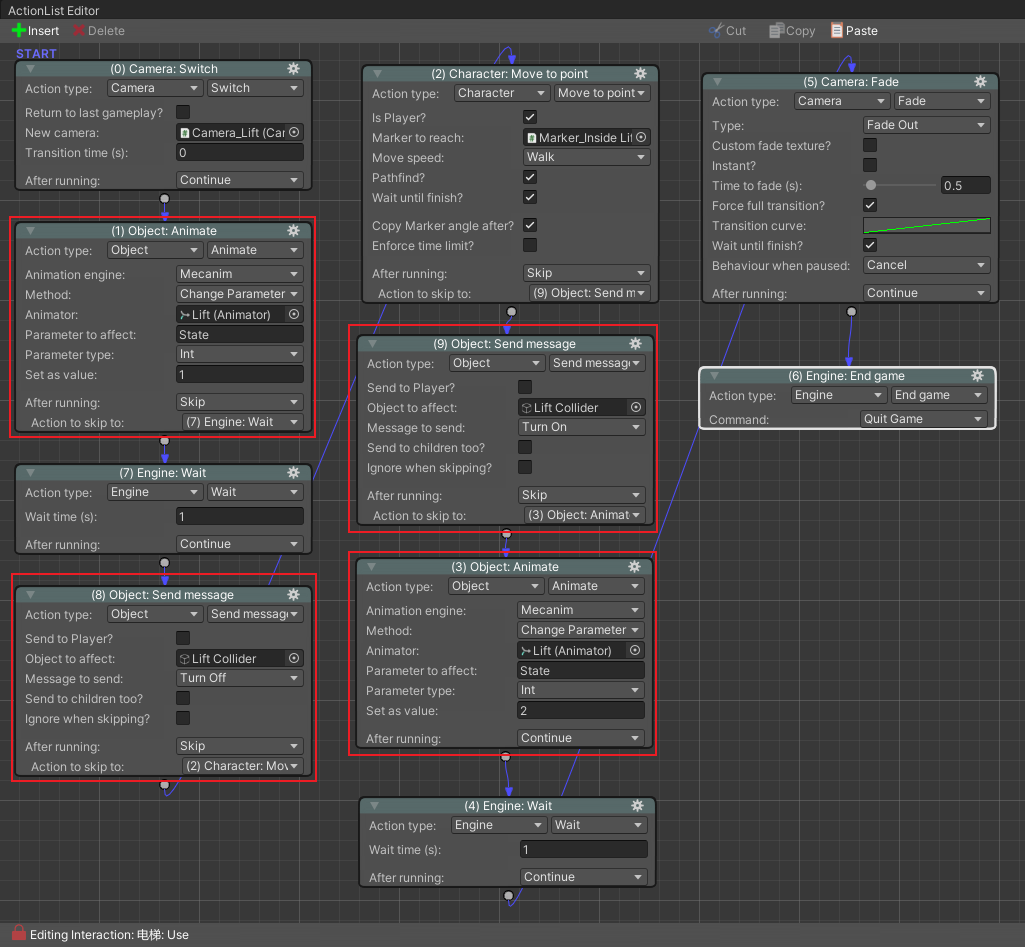Open gear menu of (2) Character: Move to point
Viewport: 1025px width, 947px height.
point(641,74)
